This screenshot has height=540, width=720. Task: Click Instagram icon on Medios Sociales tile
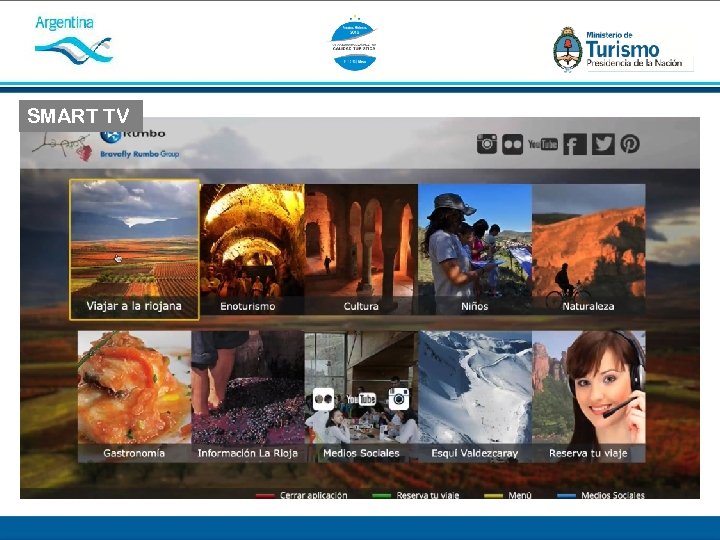[399, 399]
